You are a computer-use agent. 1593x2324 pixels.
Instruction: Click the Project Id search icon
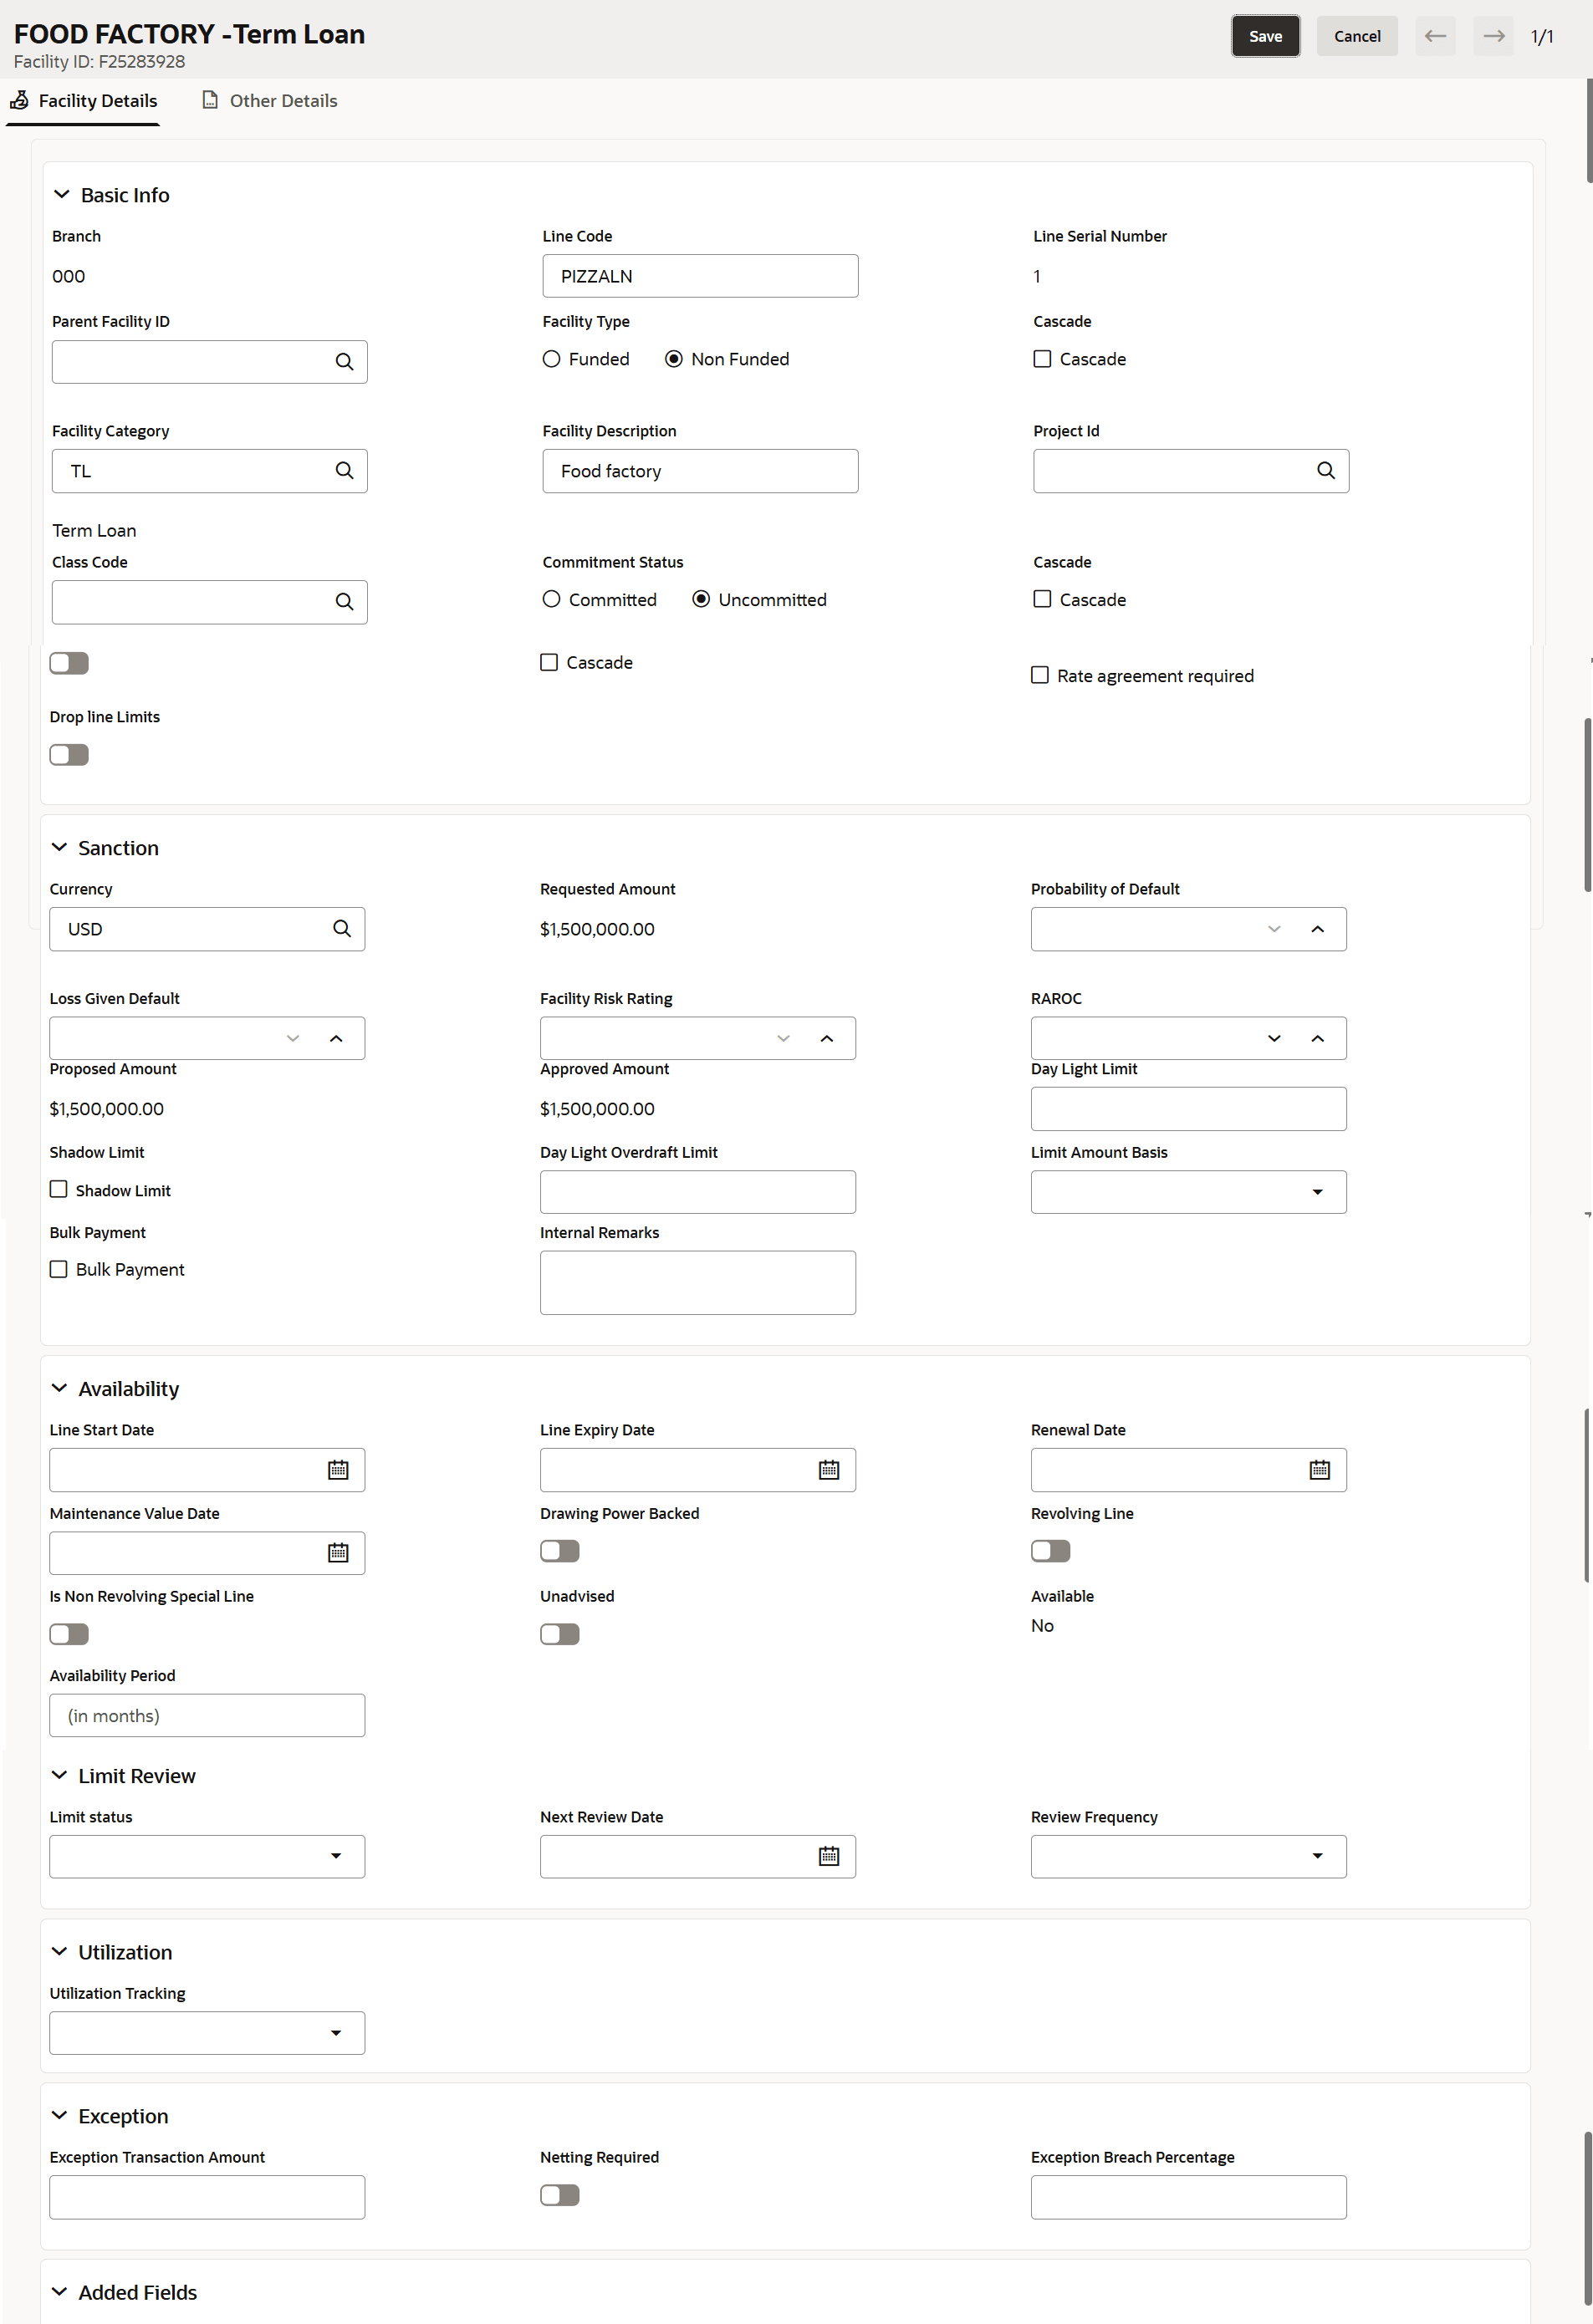click(x=1325, y=471)
